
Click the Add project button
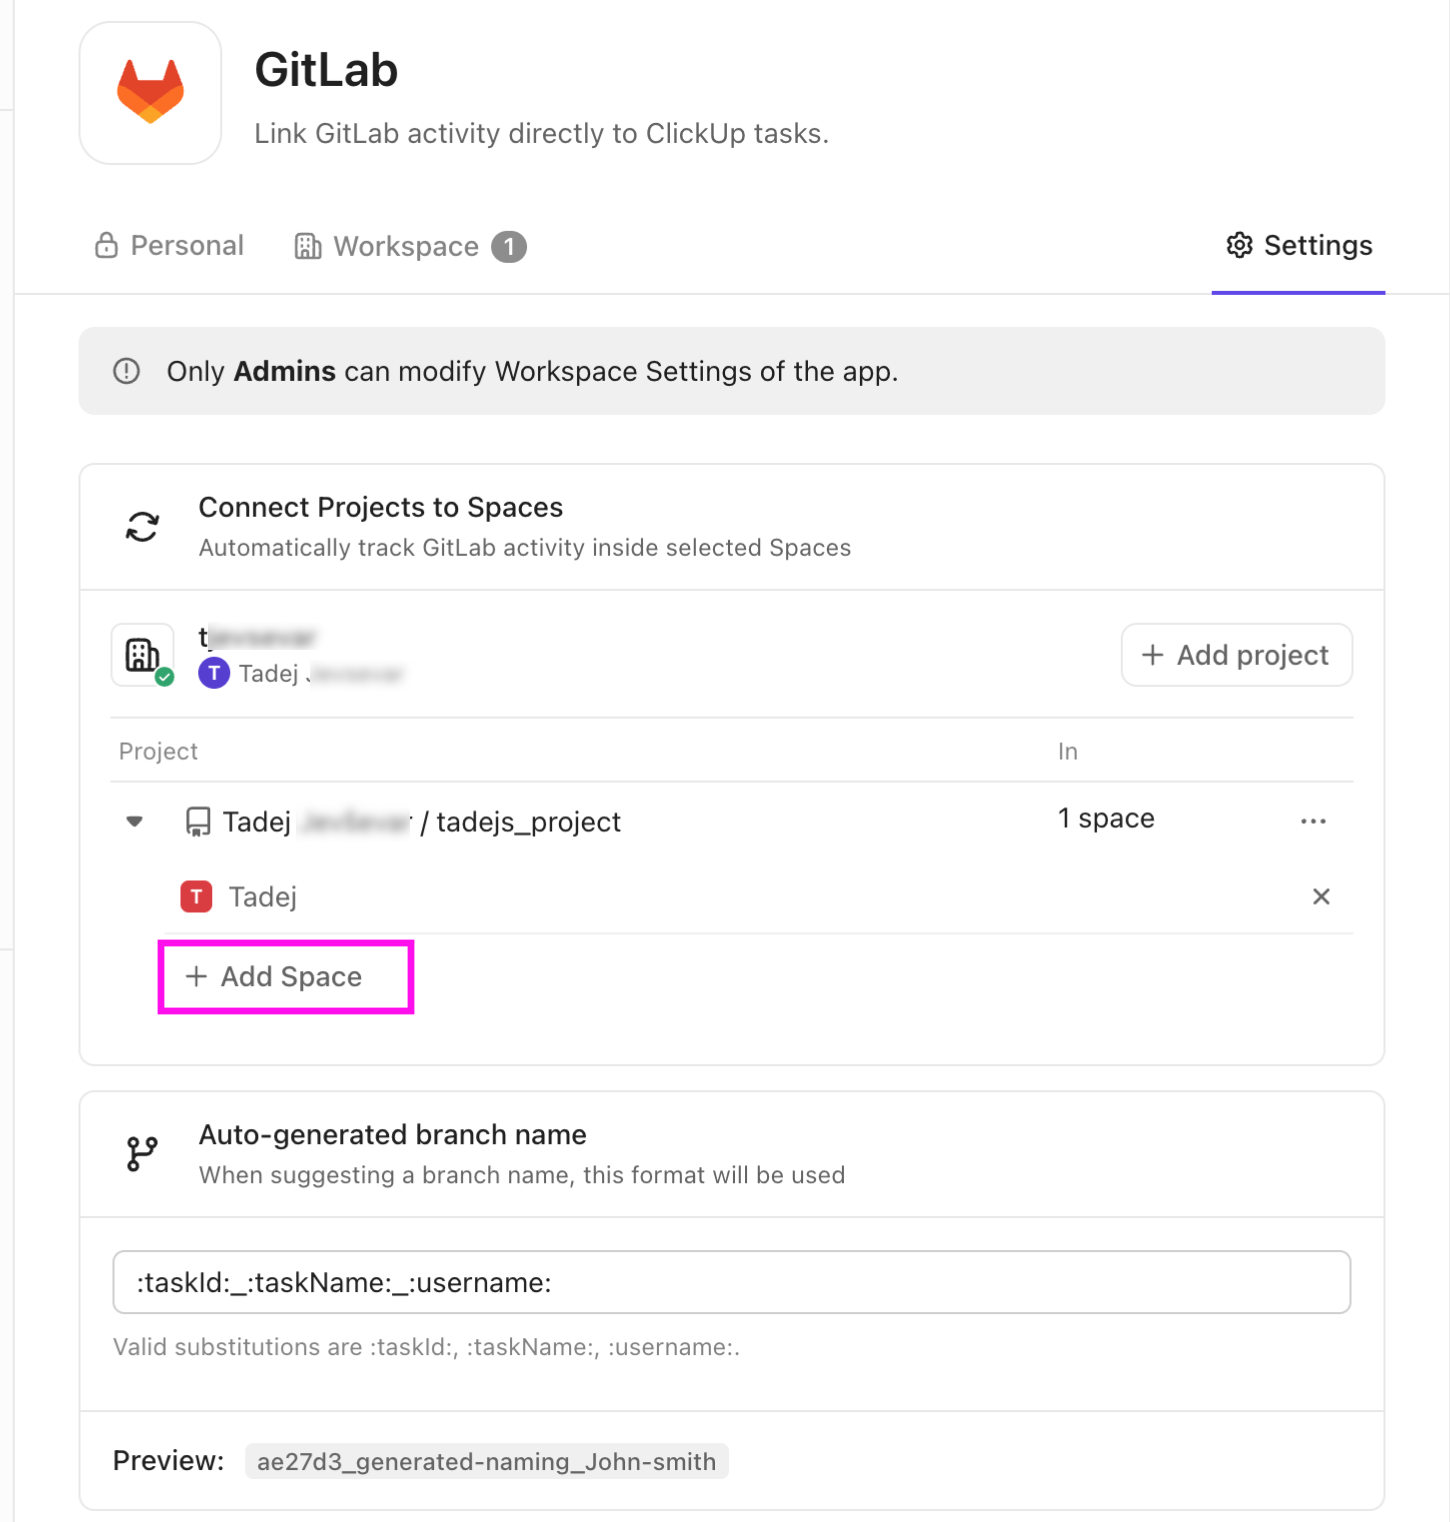tap(1236, 655)
